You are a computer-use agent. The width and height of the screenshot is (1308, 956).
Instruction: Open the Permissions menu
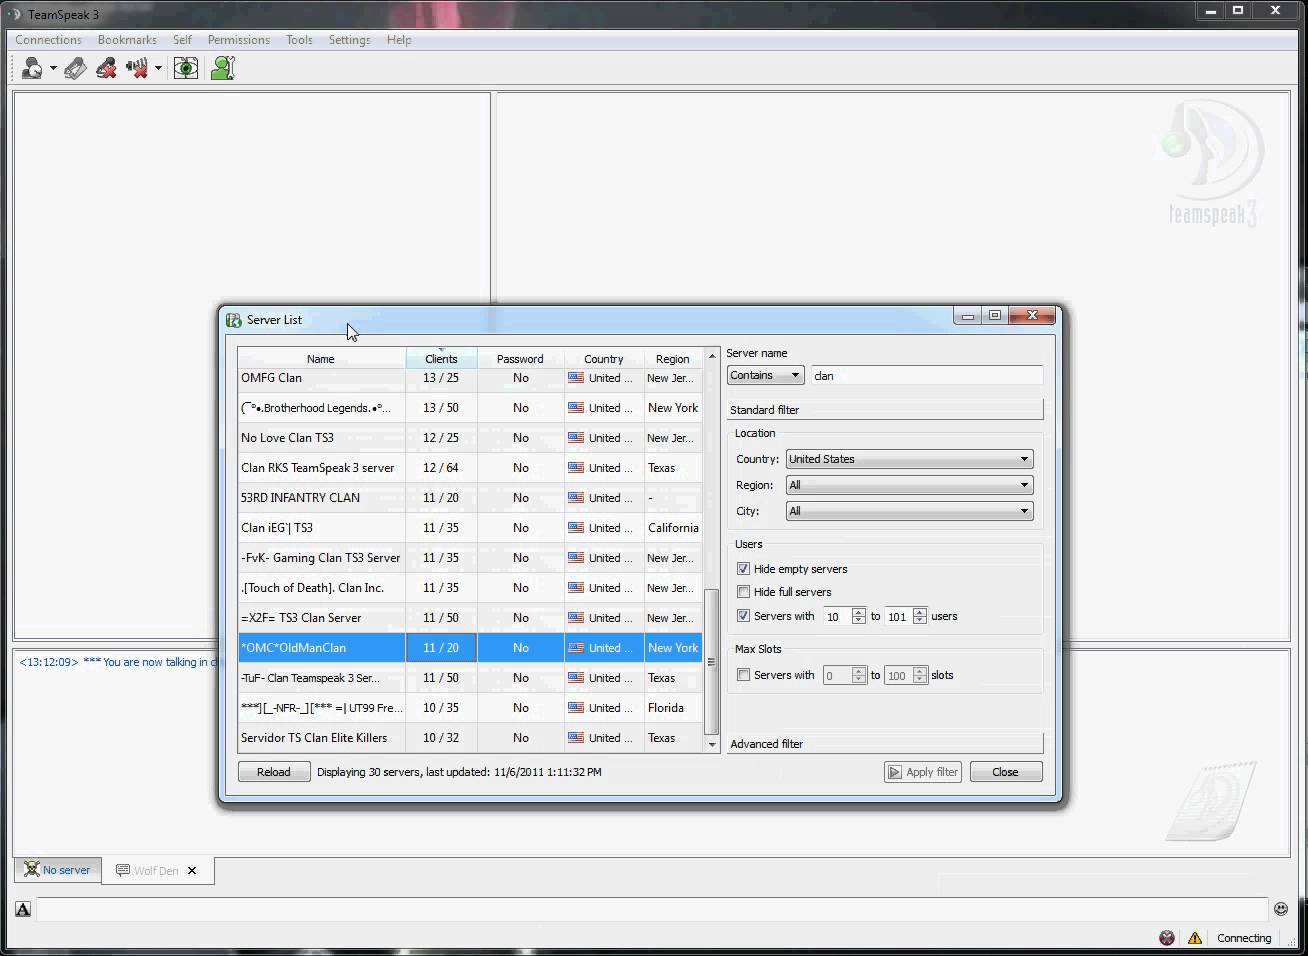(x=238, y=40)
